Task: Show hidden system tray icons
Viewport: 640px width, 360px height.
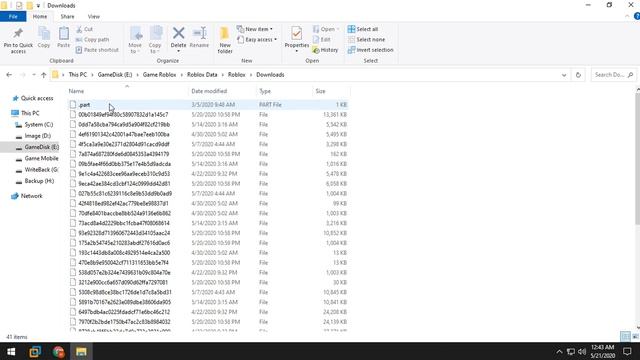Action: (559, 351)
